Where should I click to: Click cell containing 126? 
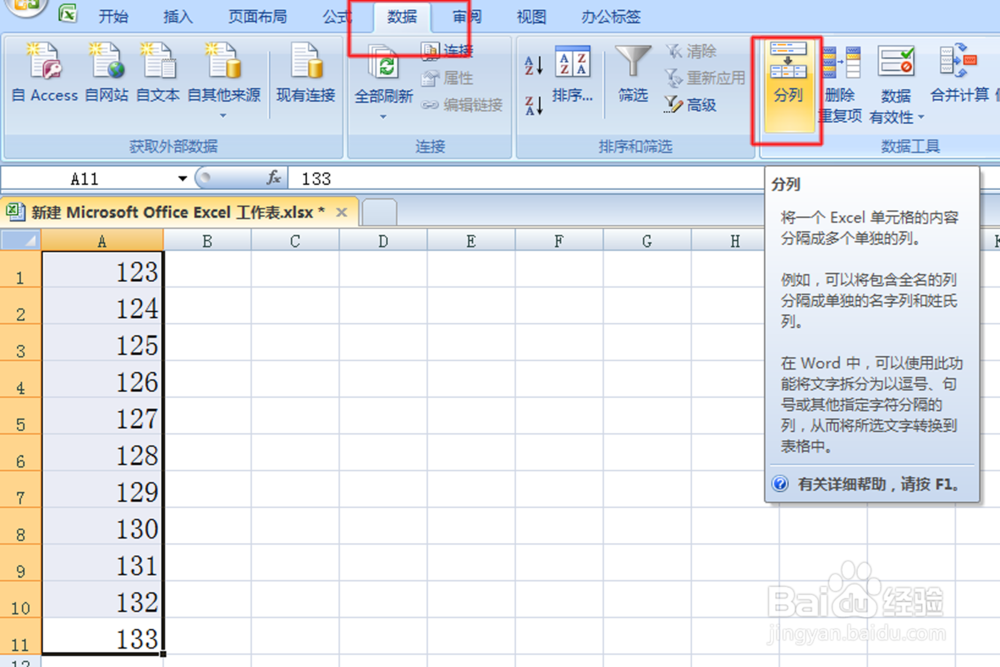[x=103, y=380]
